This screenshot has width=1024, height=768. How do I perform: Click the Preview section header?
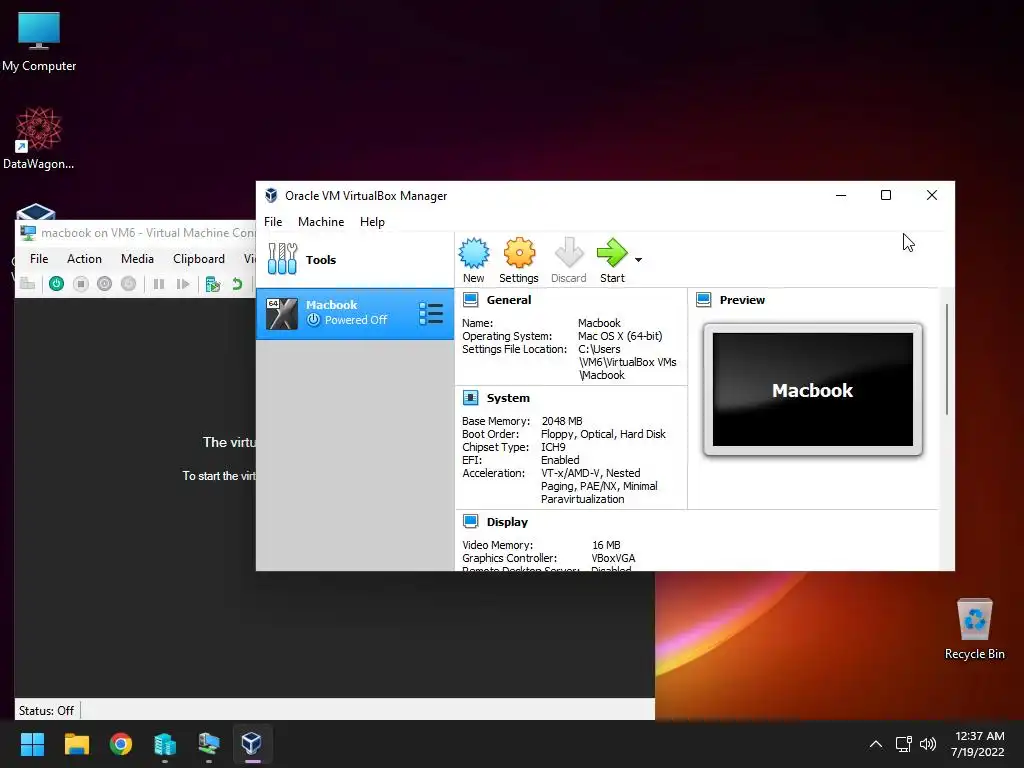[742, 300]
